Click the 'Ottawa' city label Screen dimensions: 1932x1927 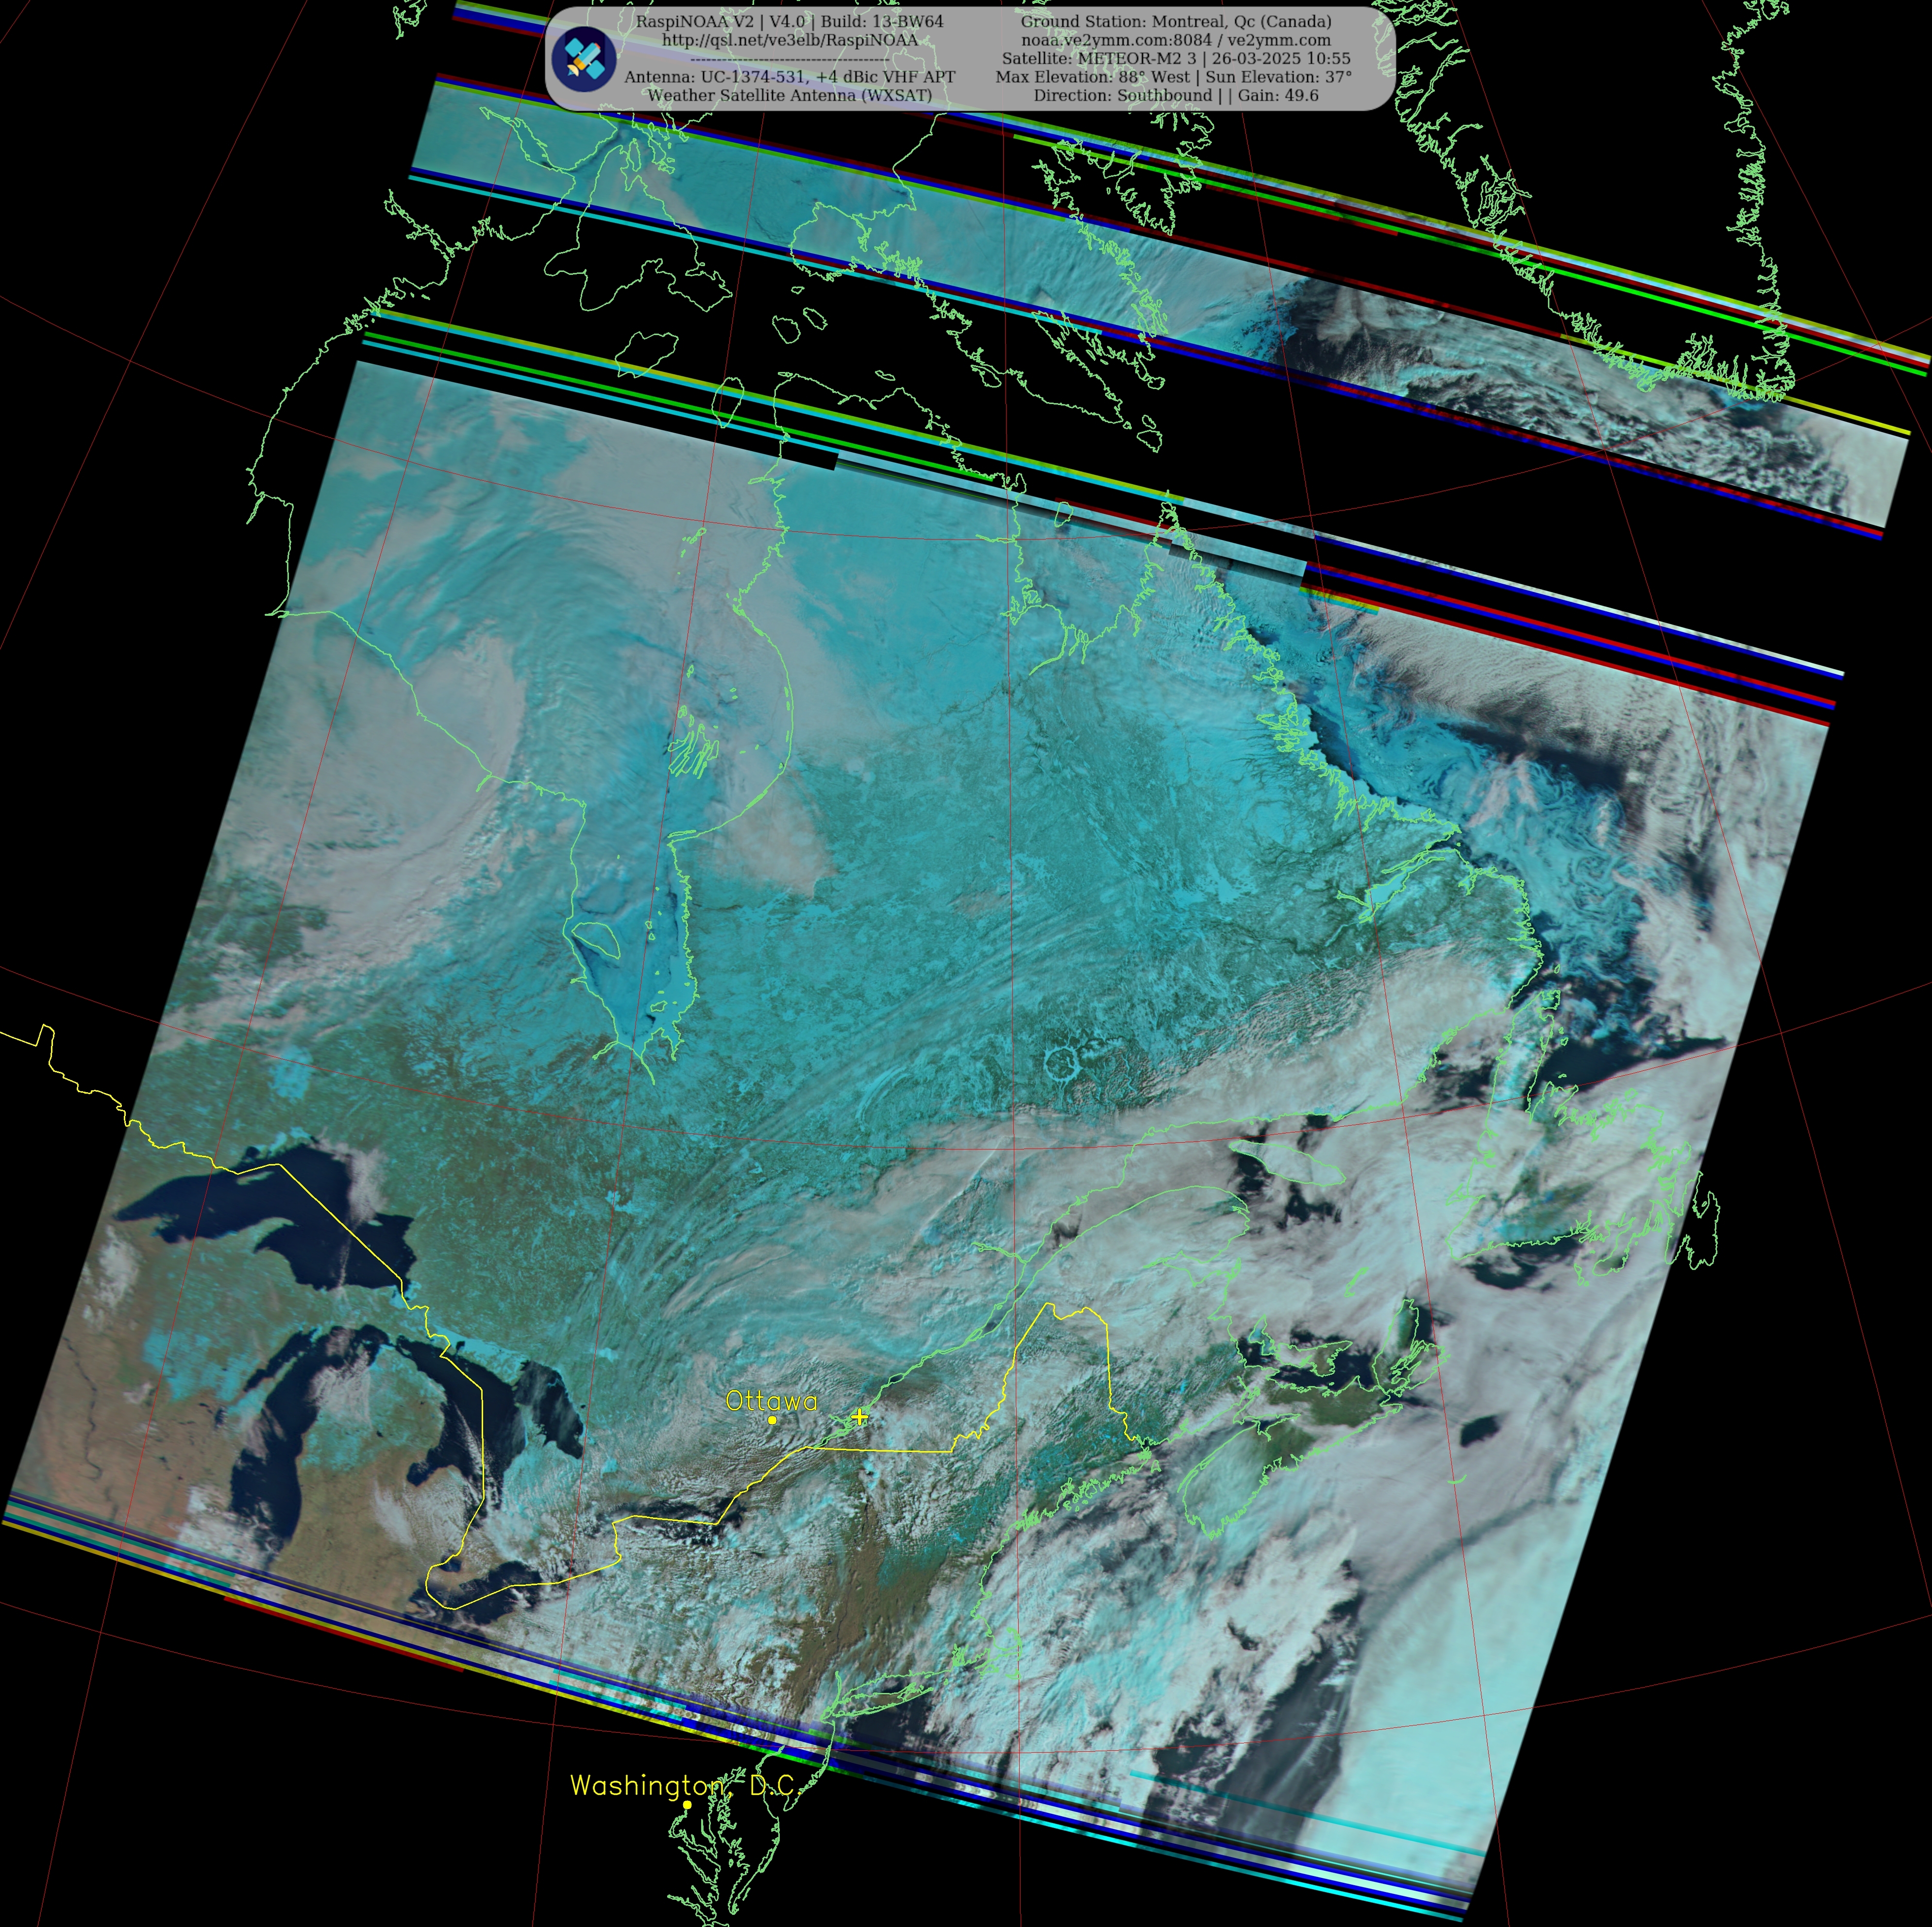coord(771,1400)
